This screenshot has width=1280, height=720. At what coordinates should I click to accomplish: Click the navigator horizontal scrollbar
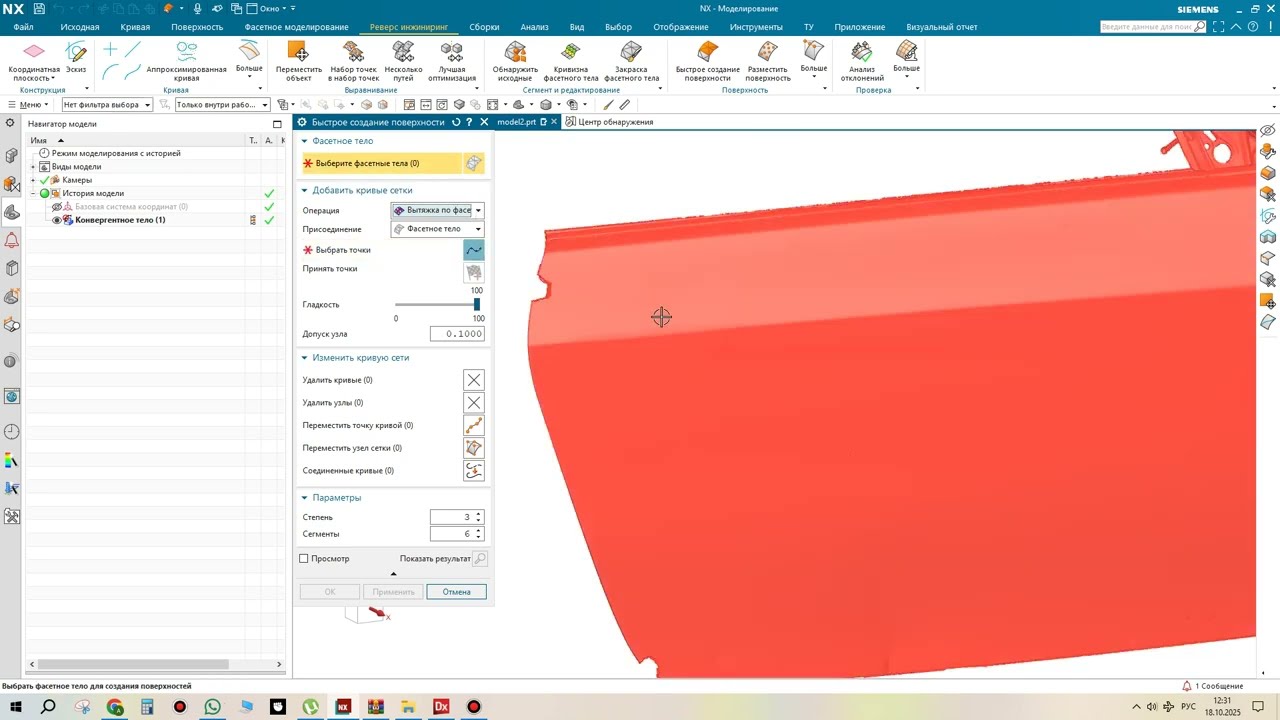click(x=133, y=665)
